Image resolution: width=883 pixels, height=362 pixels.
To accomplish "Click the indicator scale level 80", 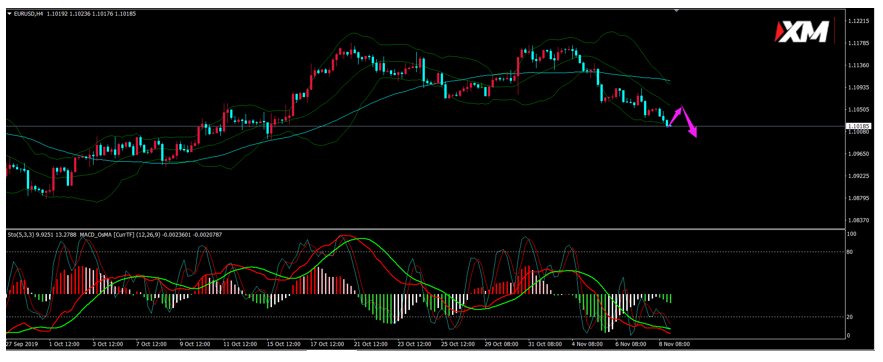I will [x=850, y=252].
